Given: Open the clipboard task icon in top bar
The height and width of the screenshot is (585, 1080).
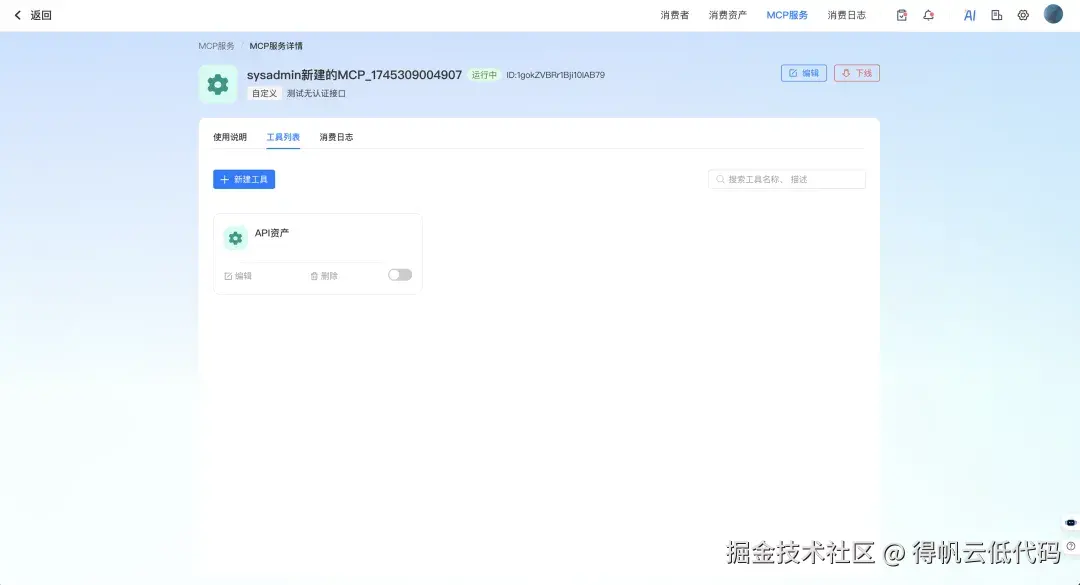Looking at the screenshot, I should [x=903, y=14].
